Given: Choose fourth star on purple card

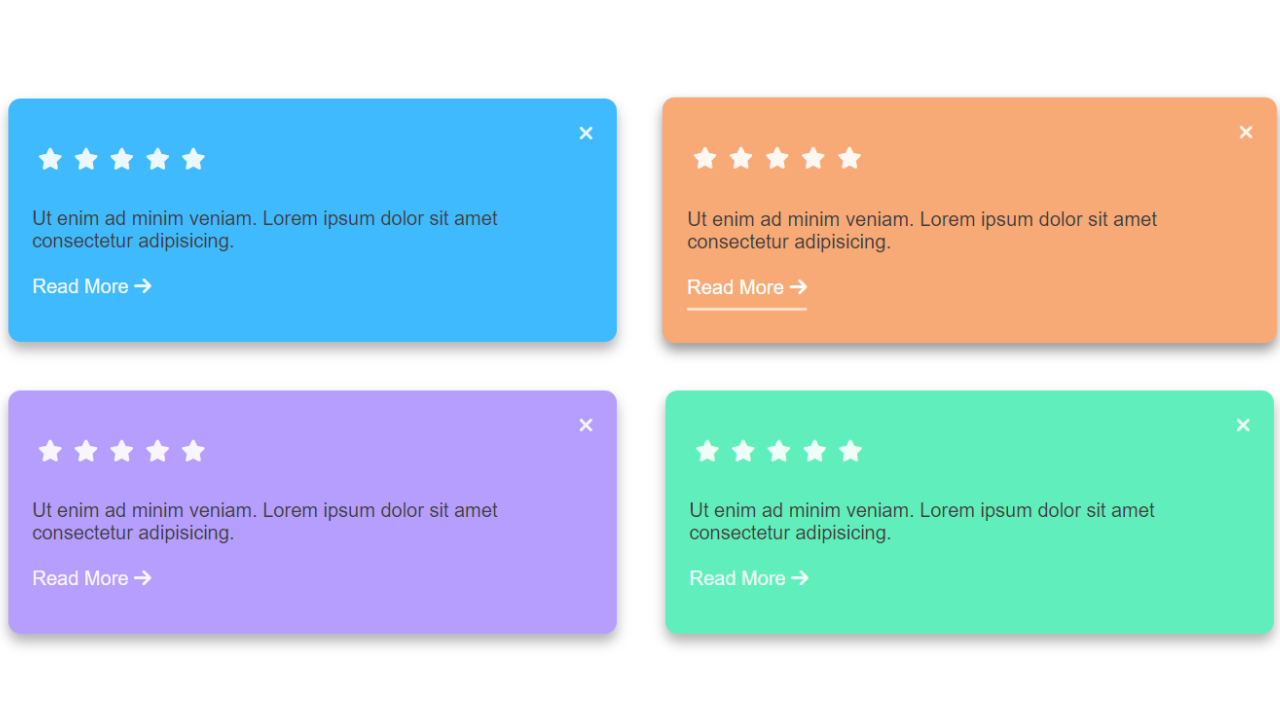Looking at the screenshot, I should click(158, 451).
